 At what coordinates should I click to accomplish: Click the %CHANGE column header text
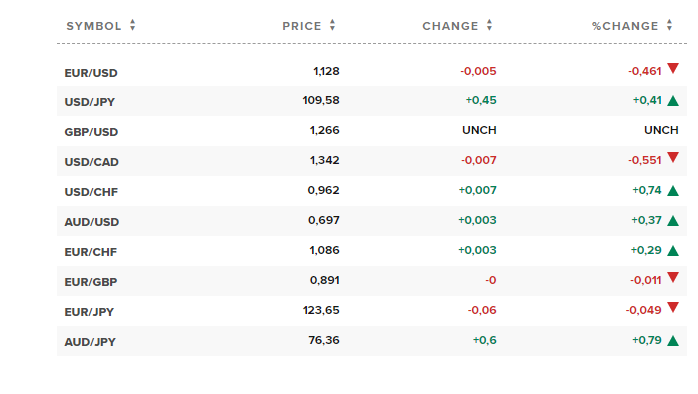click(x=625, y=26)
